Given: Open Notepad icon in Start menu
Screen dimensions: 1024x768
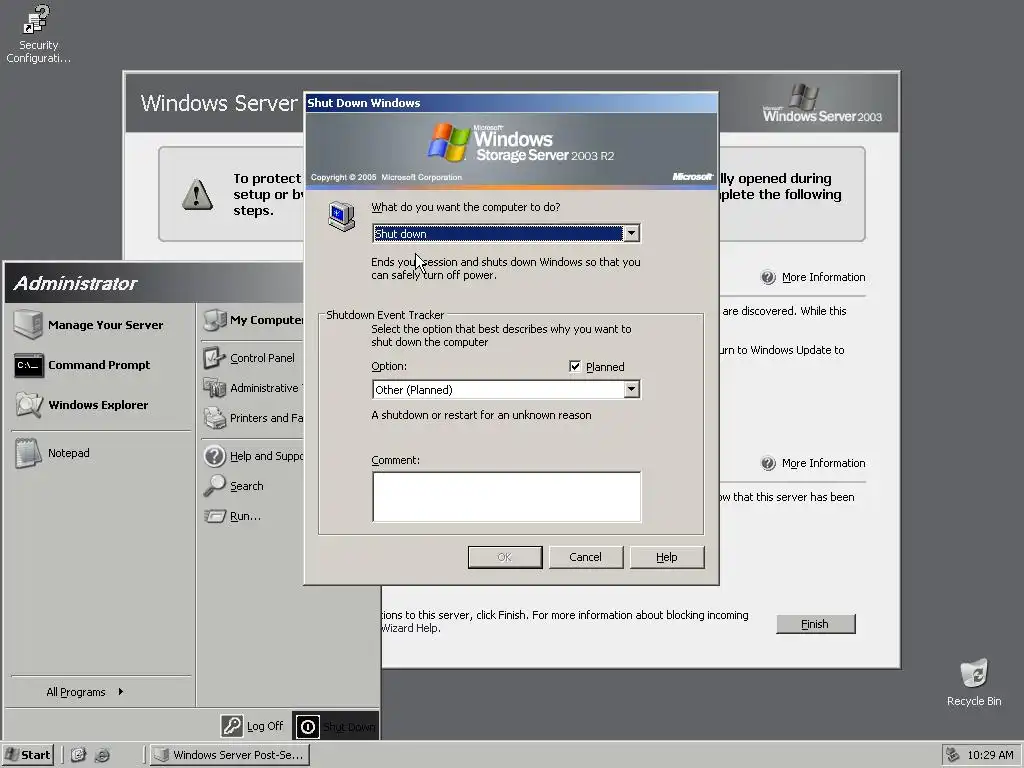Looking at the screenshot, I should [x=27, y=453].
